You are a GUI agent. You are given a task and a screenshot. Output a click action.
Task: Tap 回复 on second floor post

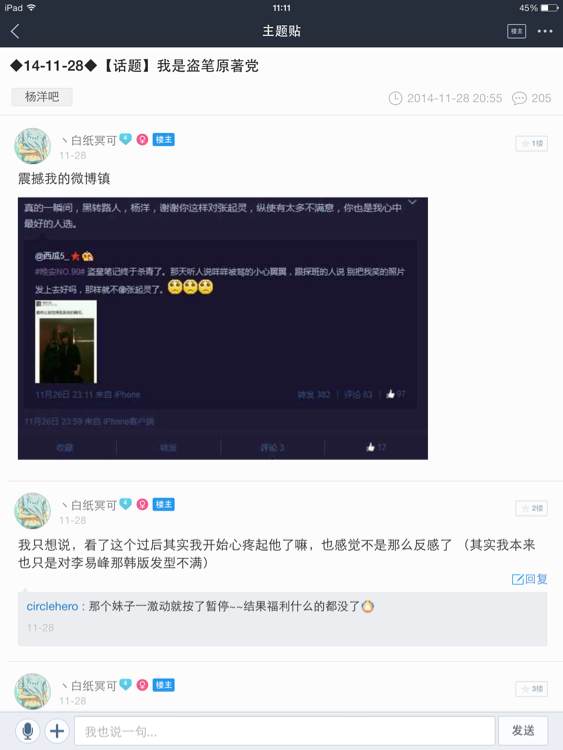pyautogui.click(x=530, y=579)
